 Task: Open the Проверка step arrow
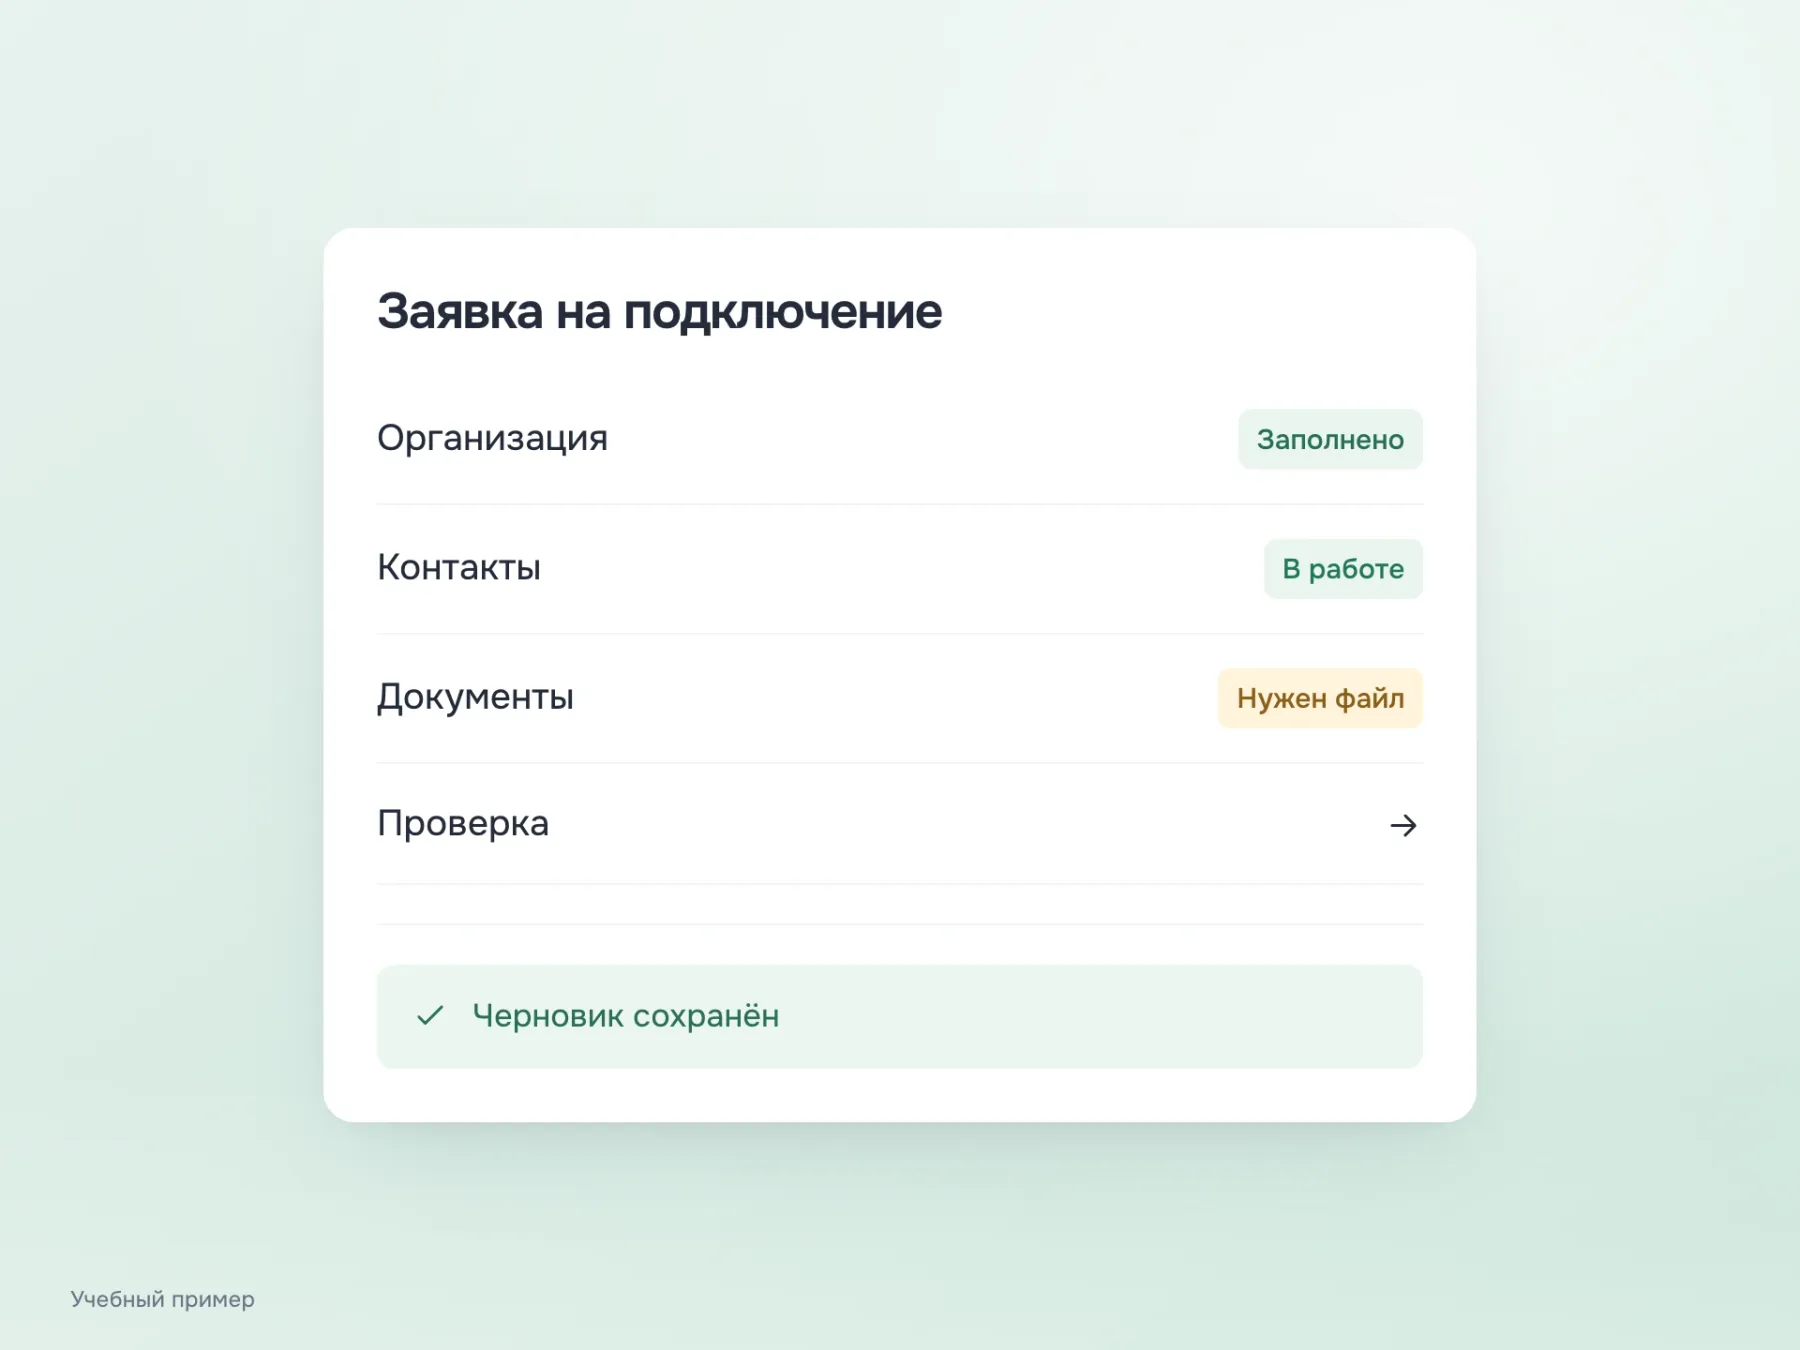point(1403,825)
